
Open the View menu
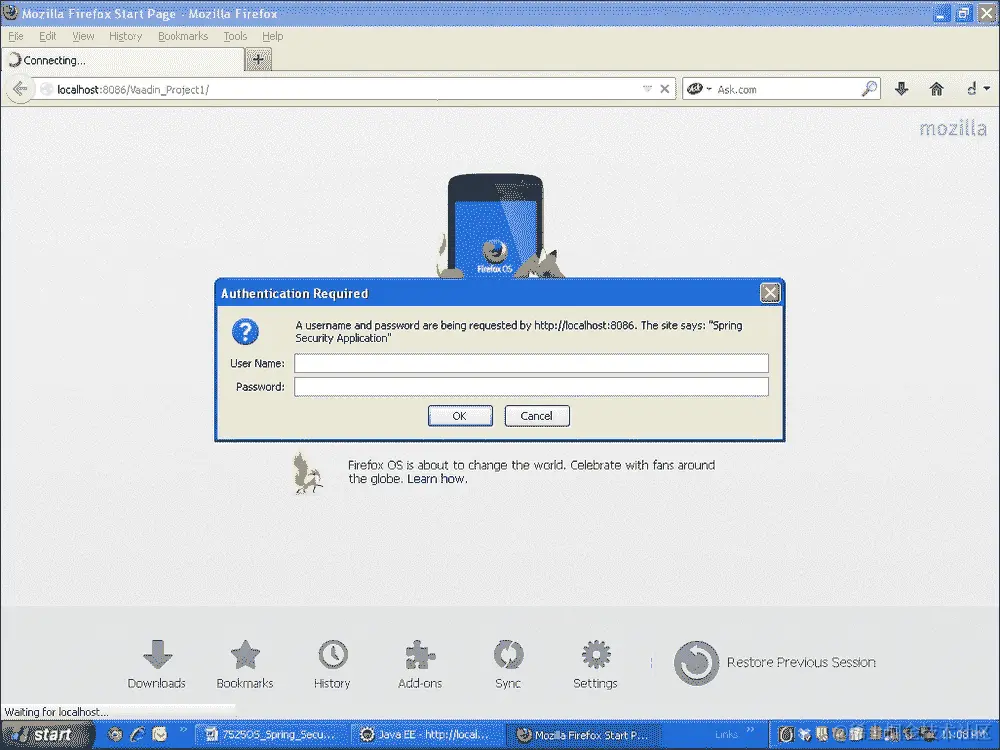pos(83,36)
